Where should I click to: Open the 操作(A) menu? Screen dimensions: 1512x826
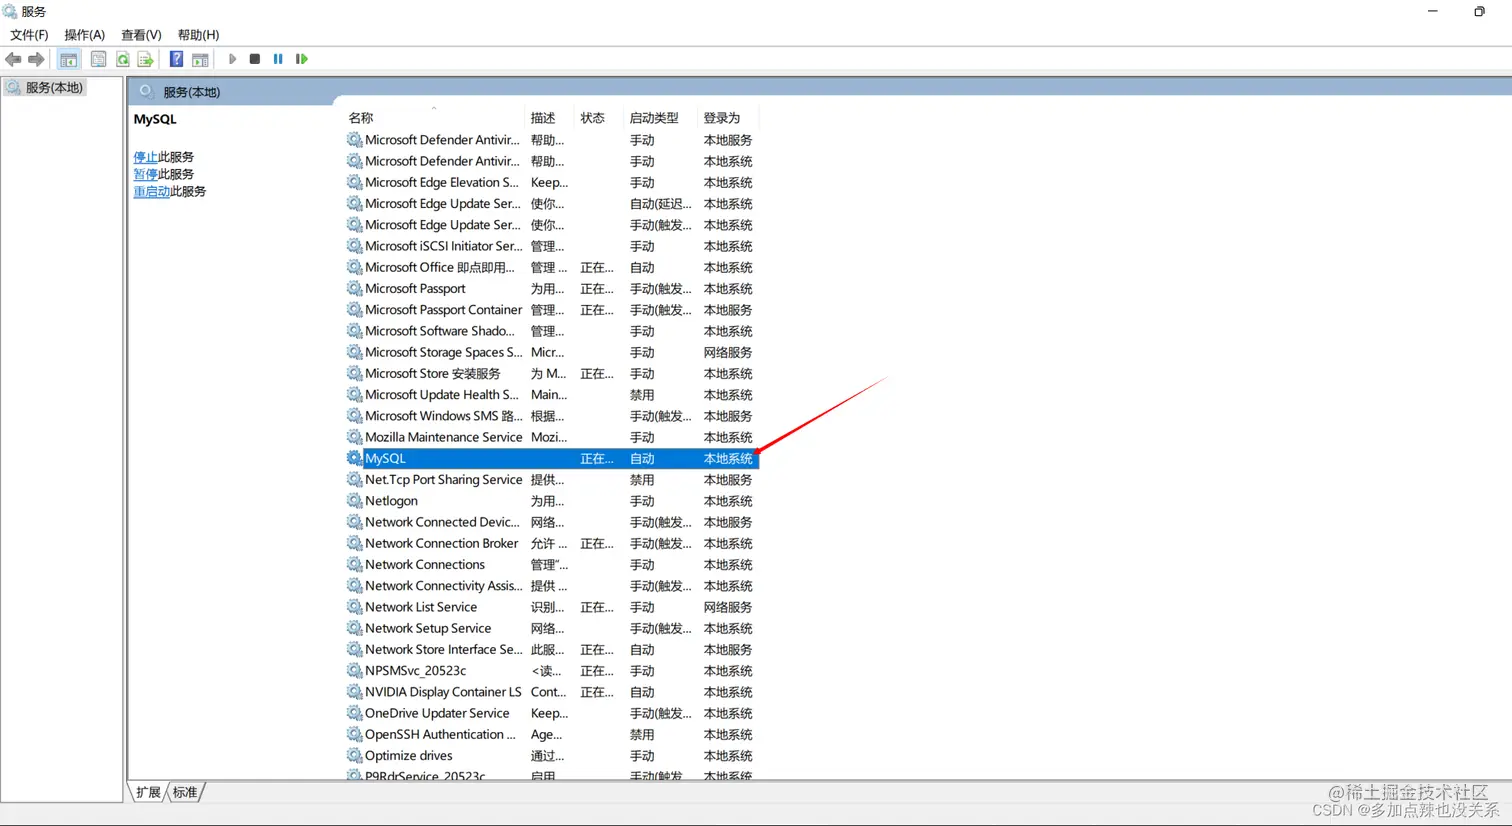click(85, 35)
